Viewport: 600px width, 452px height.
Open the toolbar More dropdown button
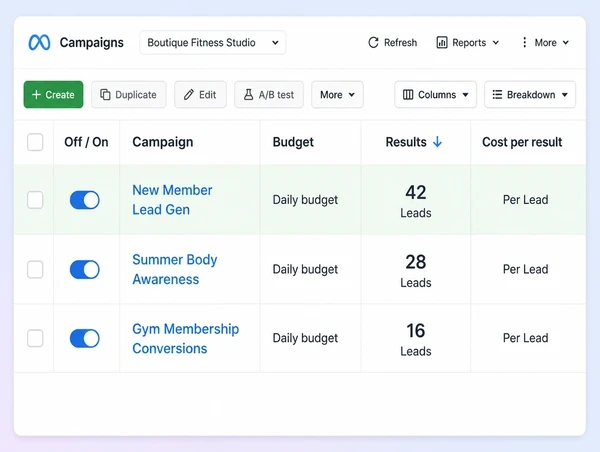click(338, 95)
